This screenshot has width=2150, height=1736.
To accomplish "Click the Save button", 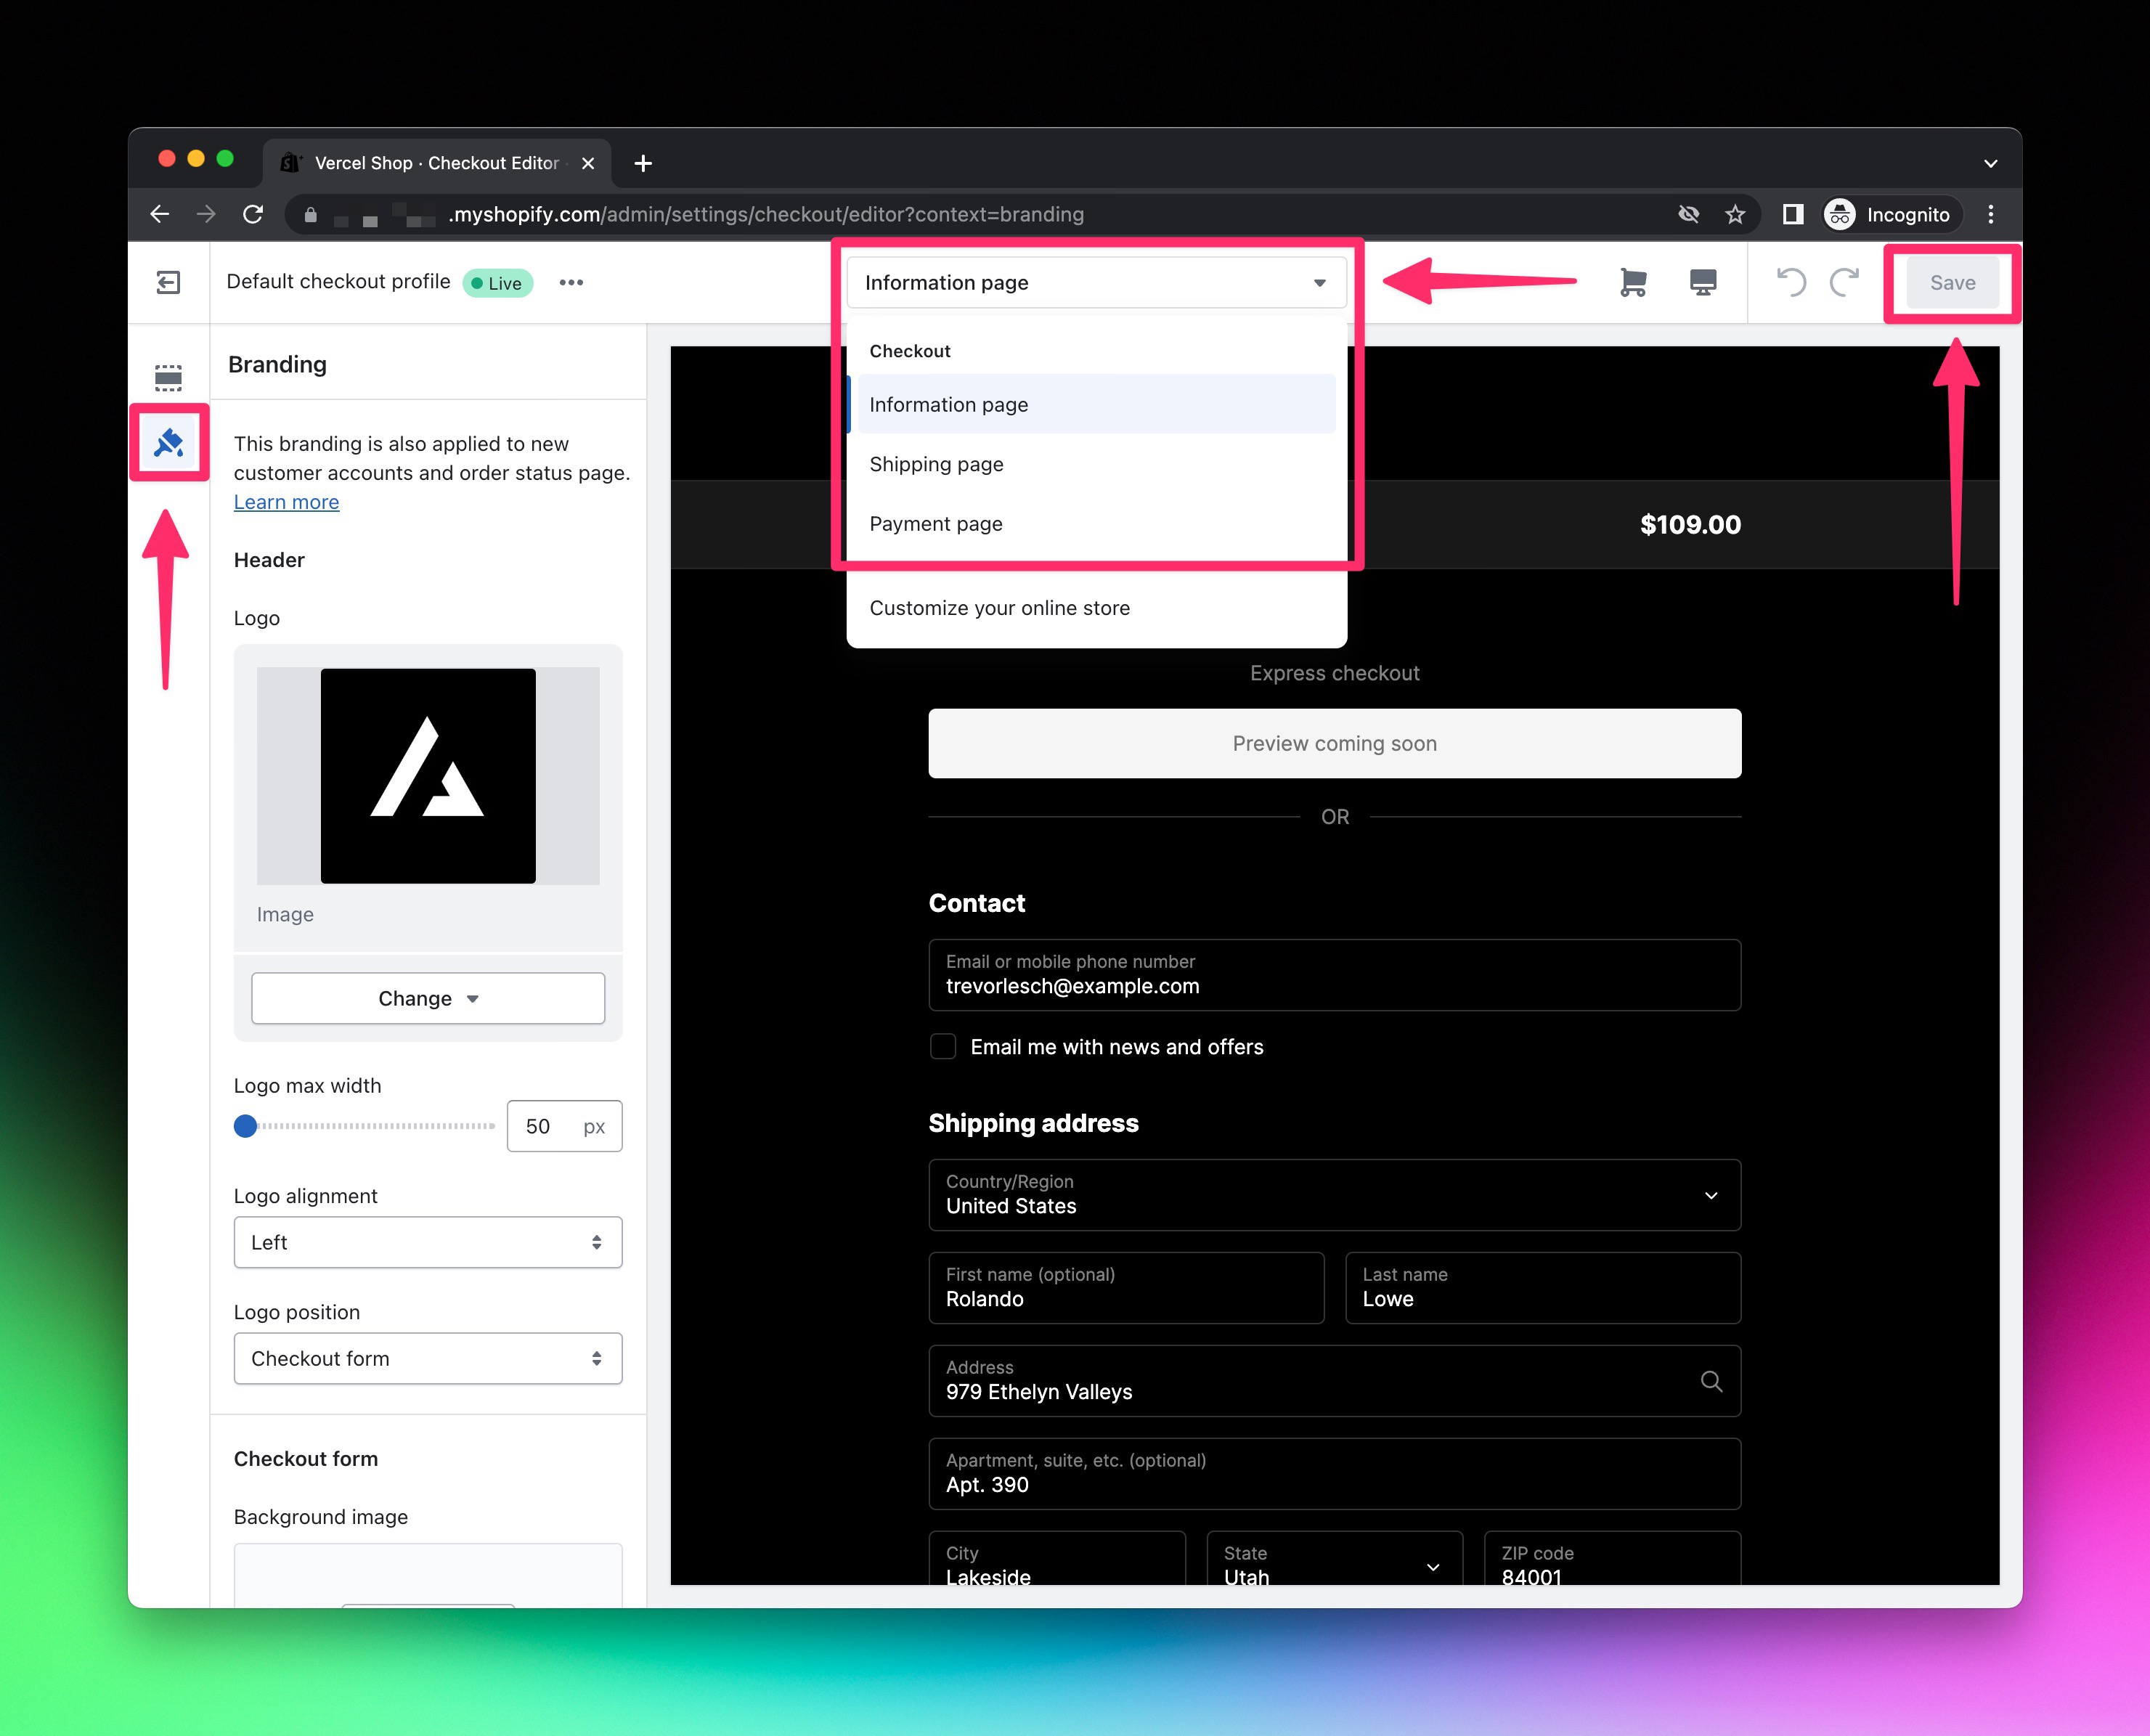I will click(x=1952, y=283).
